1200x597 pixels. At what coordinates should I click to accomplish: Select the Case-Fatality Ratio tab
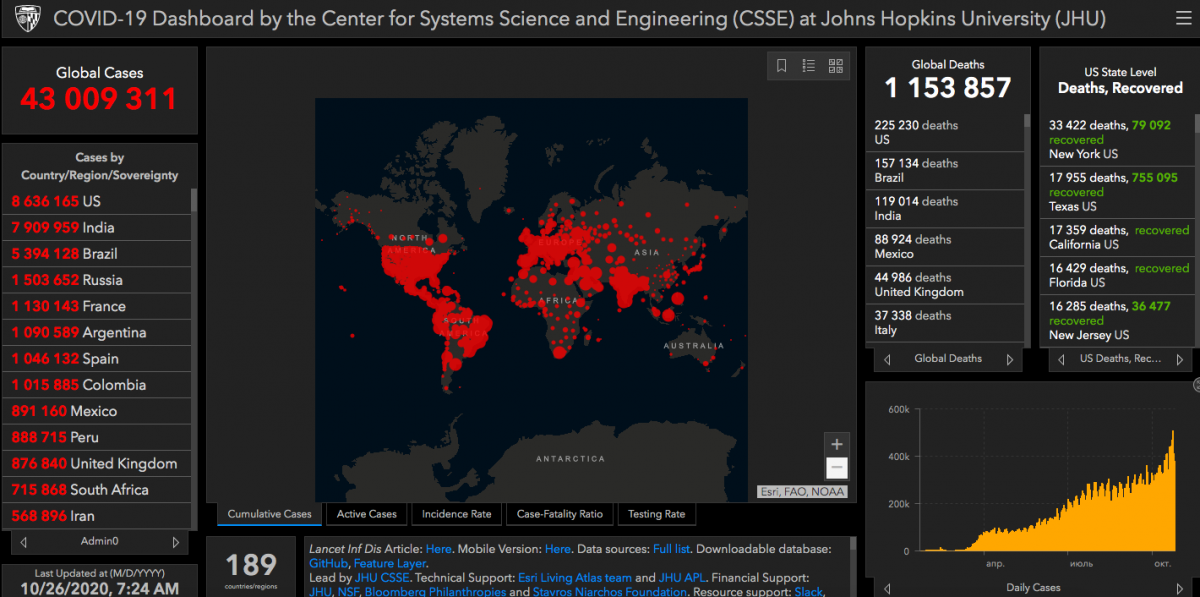pyautogui.click(x=560, y=514)
